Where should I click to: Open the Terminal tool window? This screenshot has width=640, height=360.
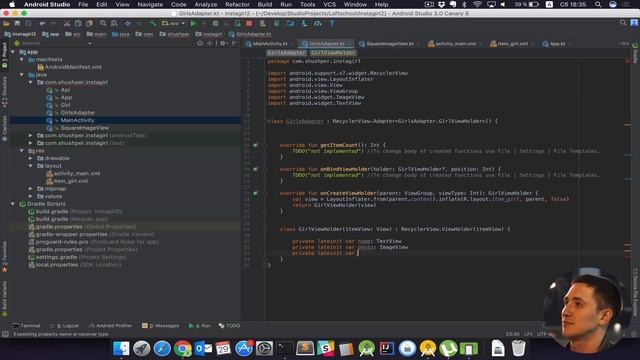click(27, 326)
